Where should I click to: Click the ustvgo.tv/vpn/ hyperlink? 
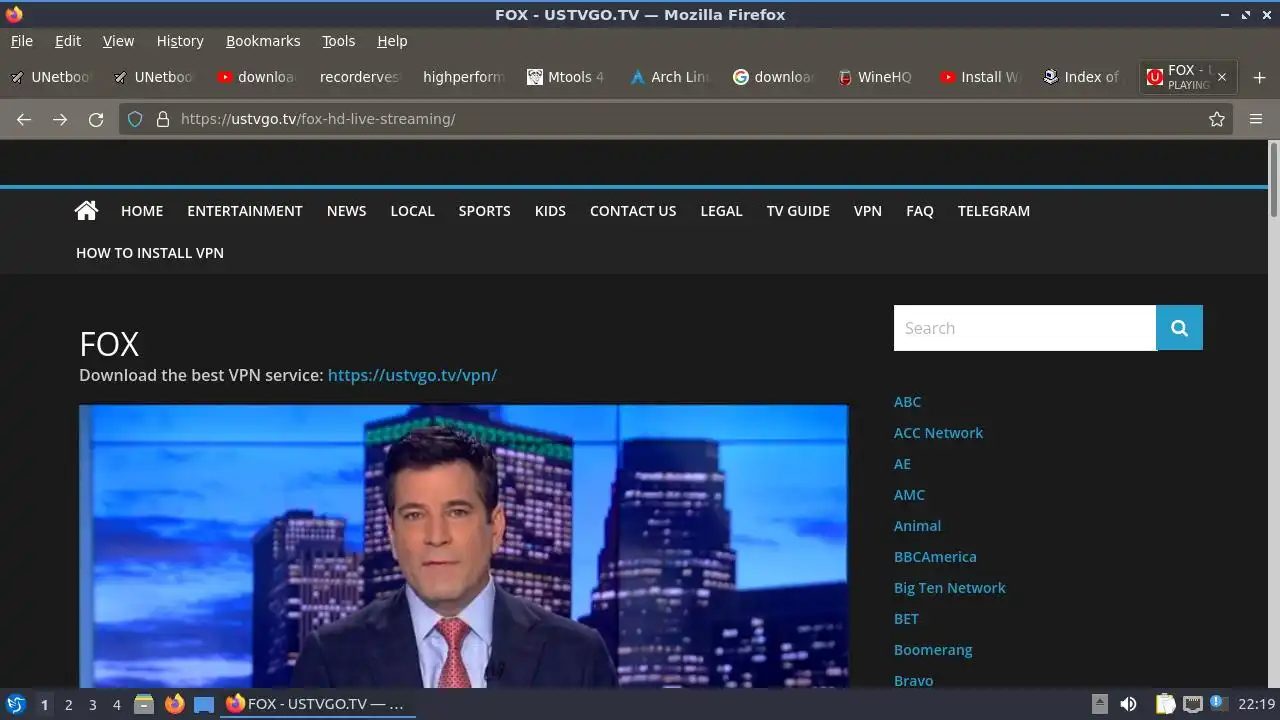[412, 375]
